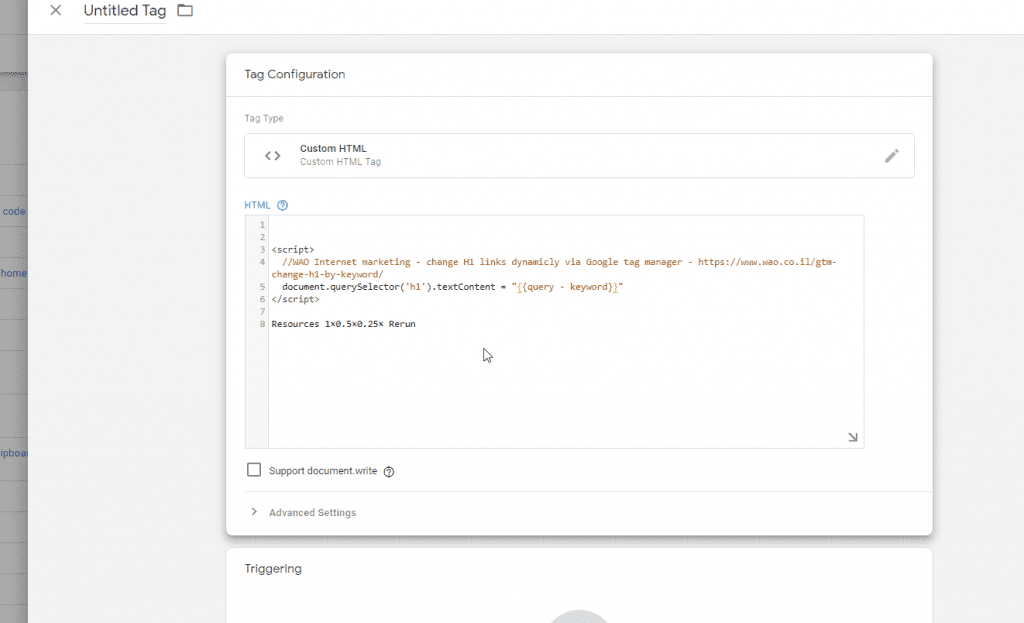
Task: Click the 'change-h1-by-keyword/' wrapped comment line
Action: pos(328,274)
